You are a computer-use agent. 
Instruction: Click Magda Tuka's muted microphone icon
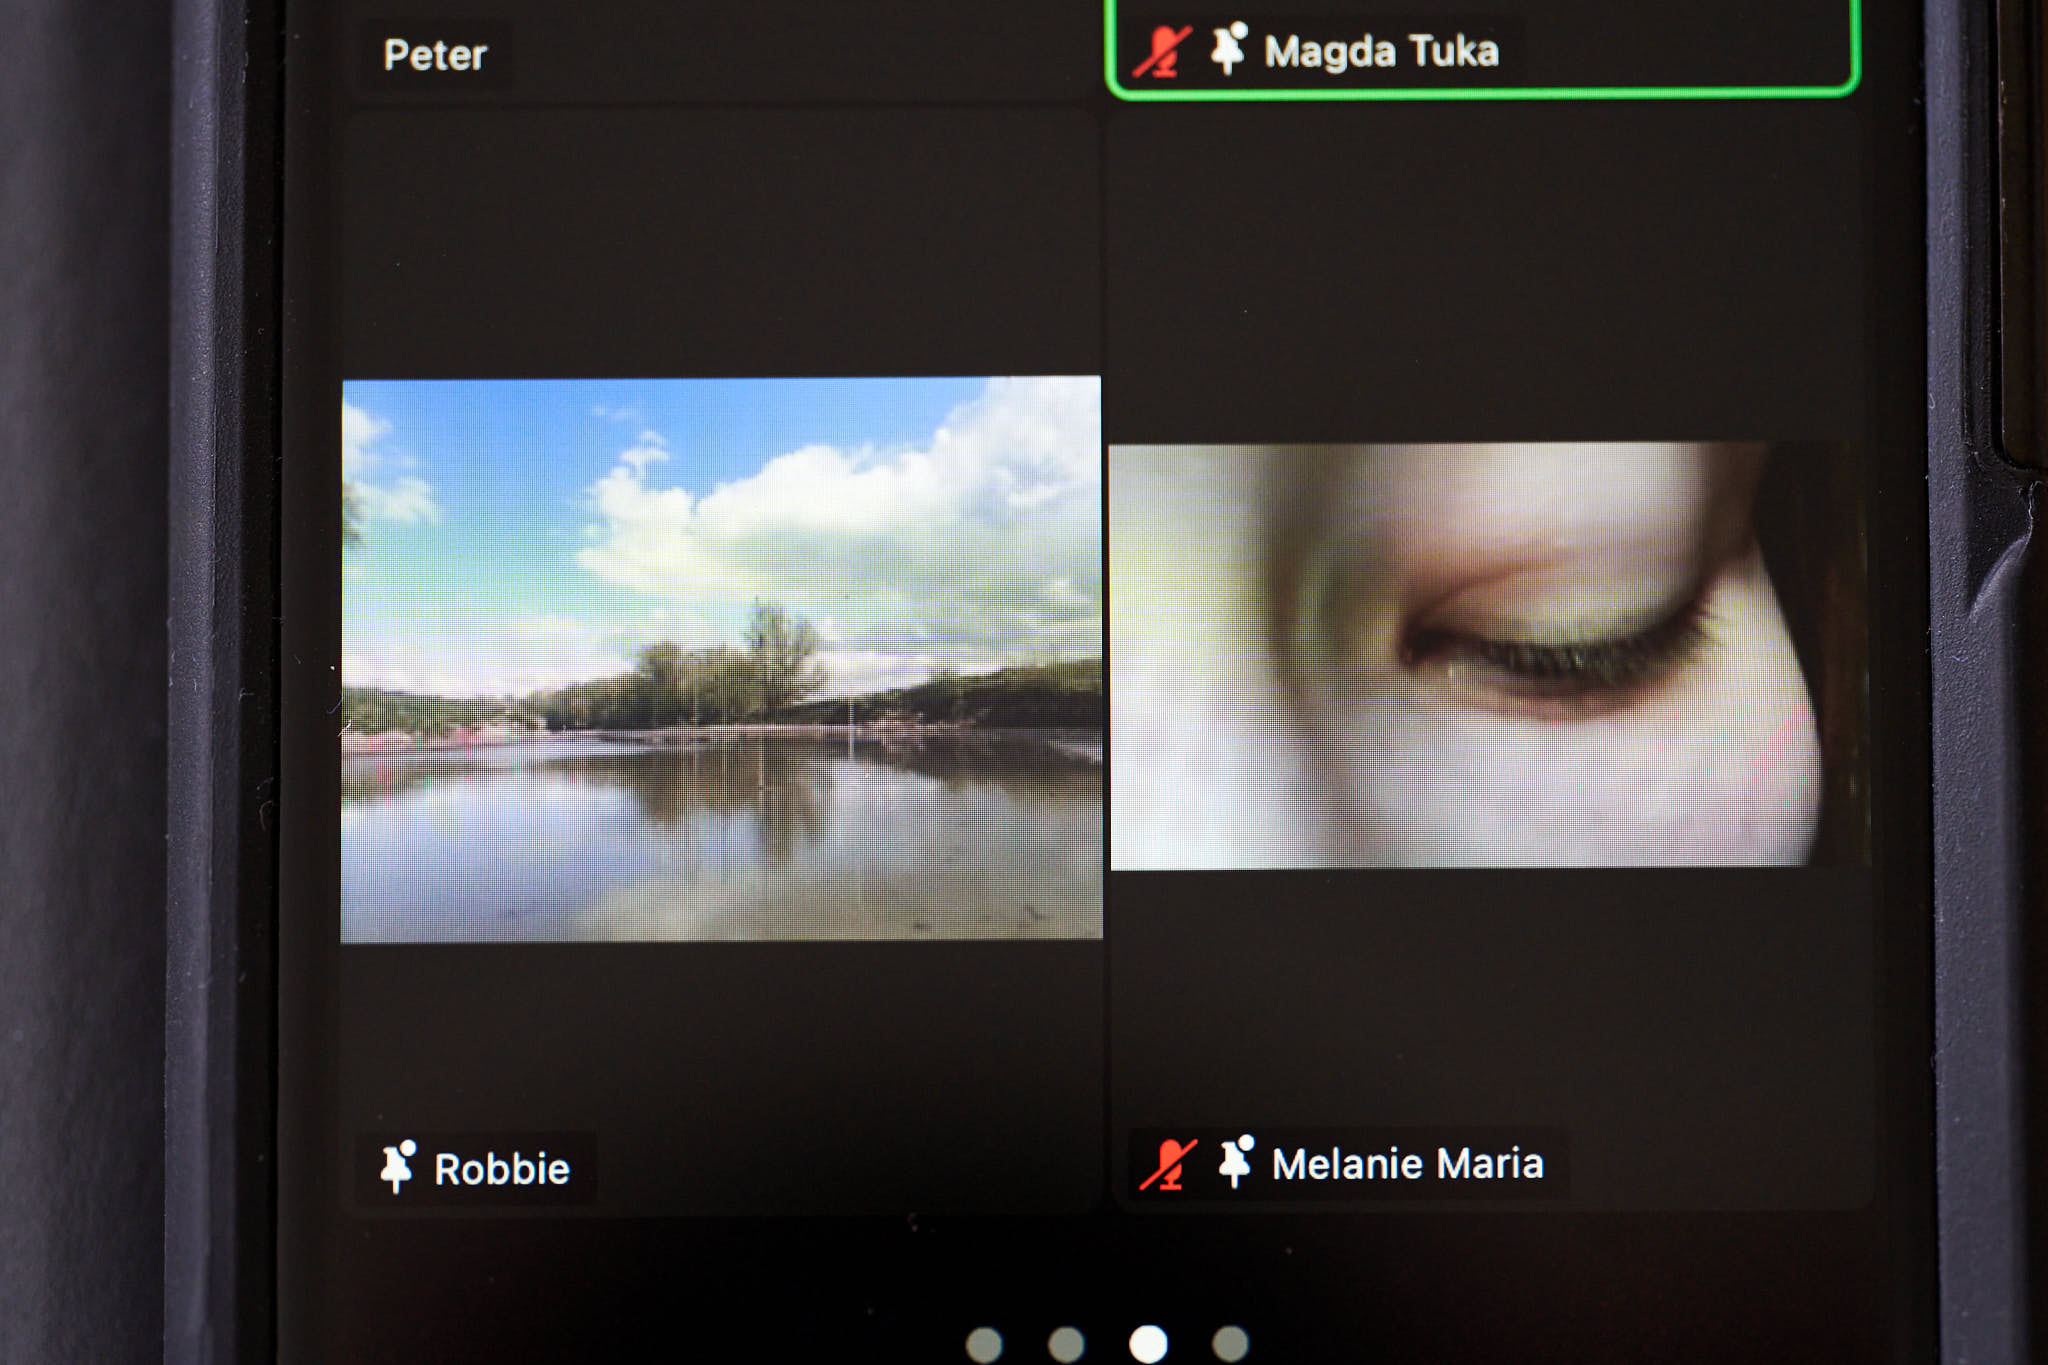[x=1161, y=51]
